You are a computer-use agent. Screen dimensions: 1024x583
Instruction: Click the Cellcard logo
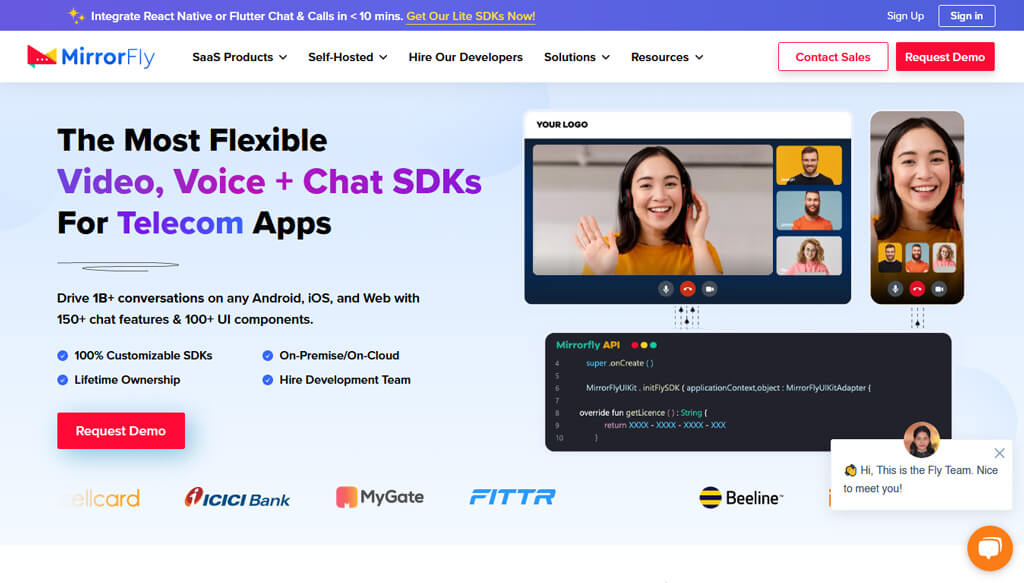click(101, 498)
